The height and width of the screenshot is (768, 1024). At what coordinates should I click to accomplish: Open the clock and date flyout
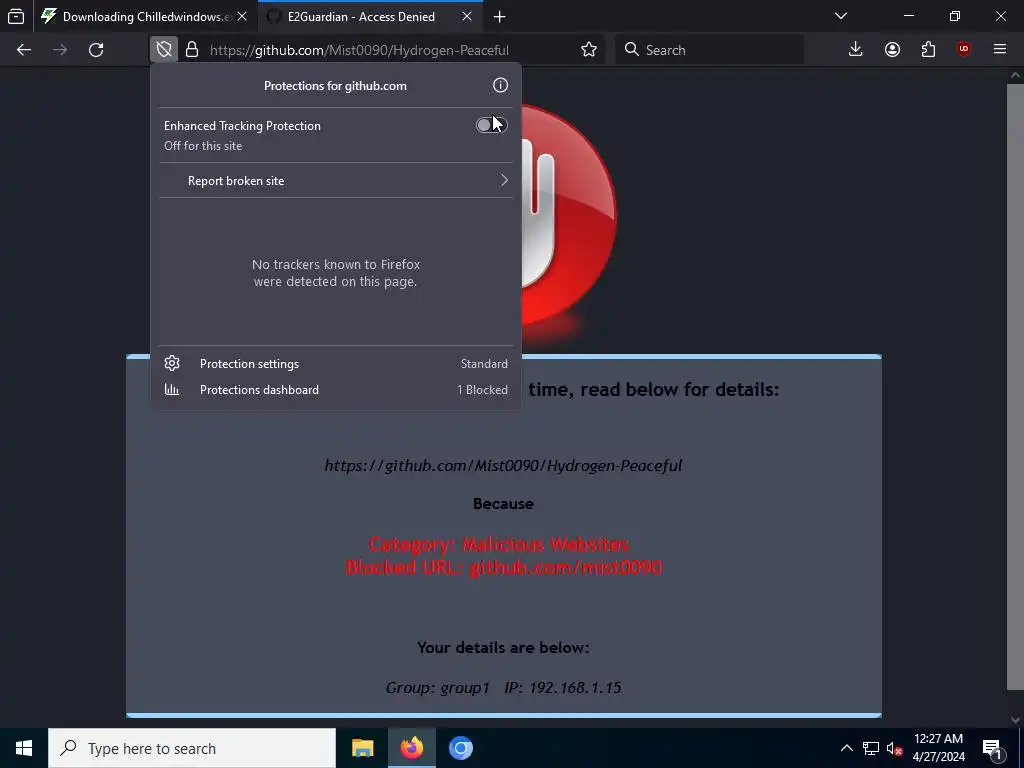938,748
